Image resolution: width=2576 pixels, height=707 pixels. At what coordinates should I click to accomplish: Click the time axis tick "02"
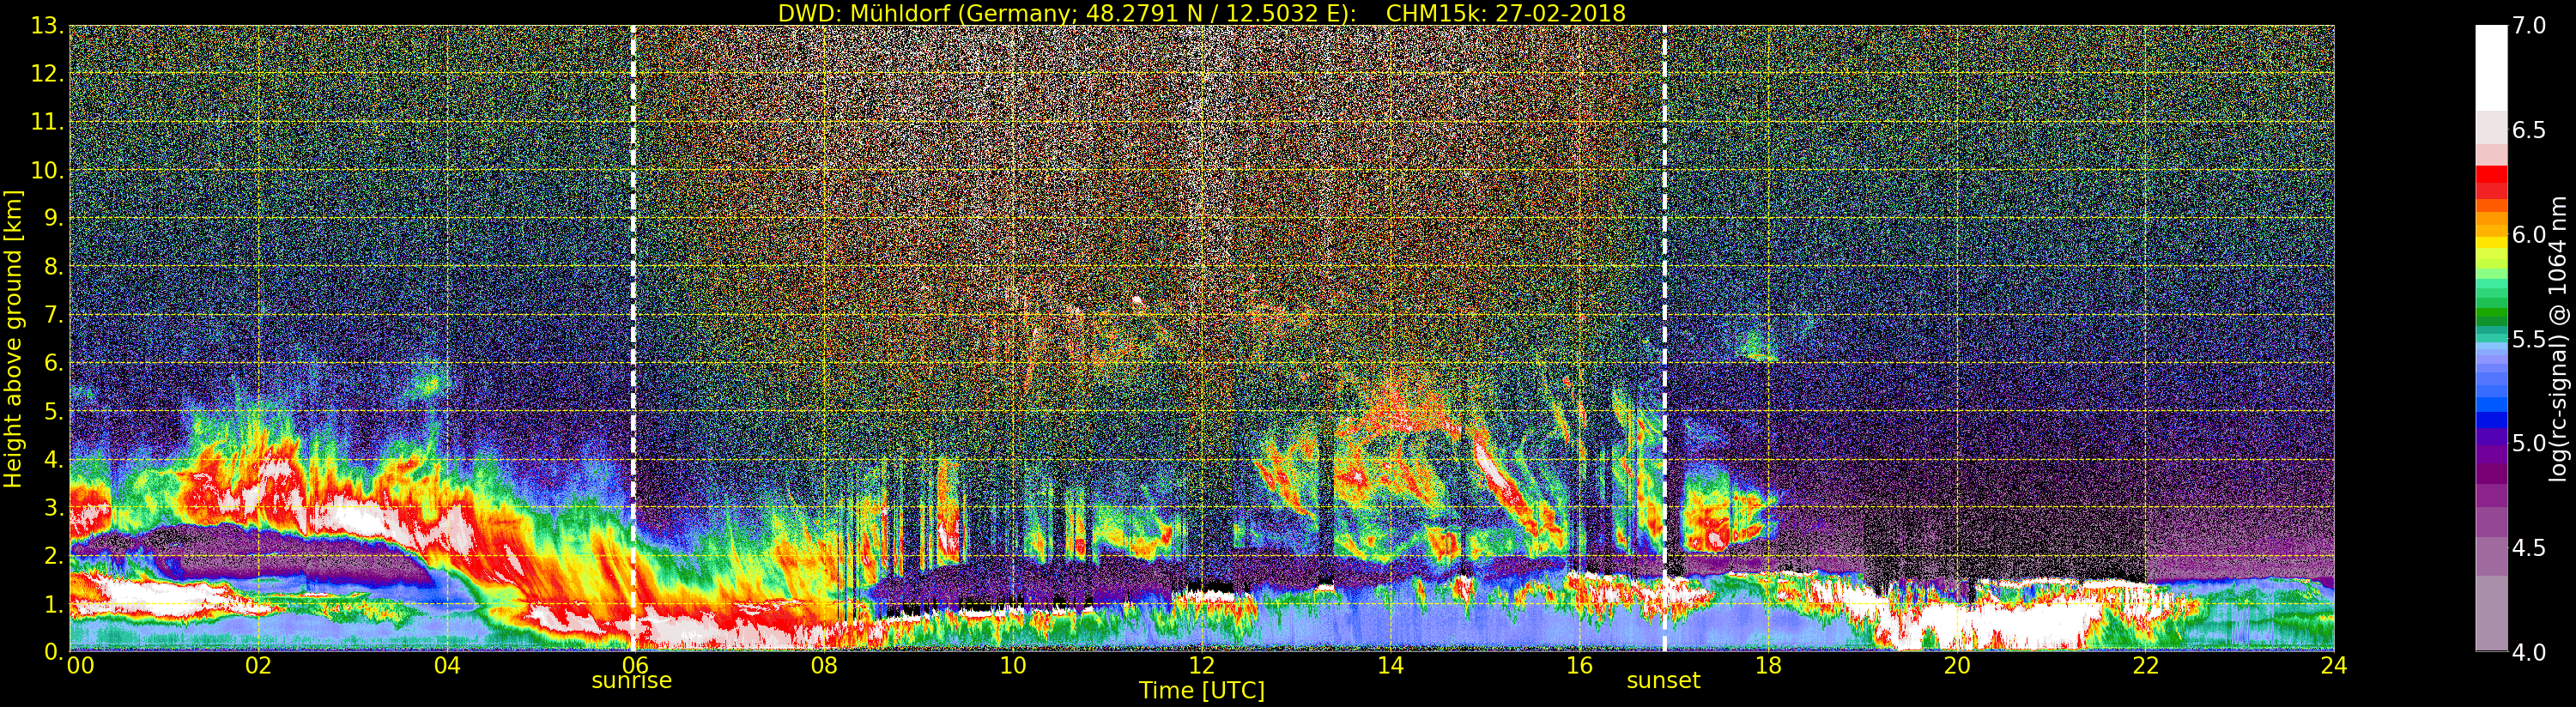258,666
